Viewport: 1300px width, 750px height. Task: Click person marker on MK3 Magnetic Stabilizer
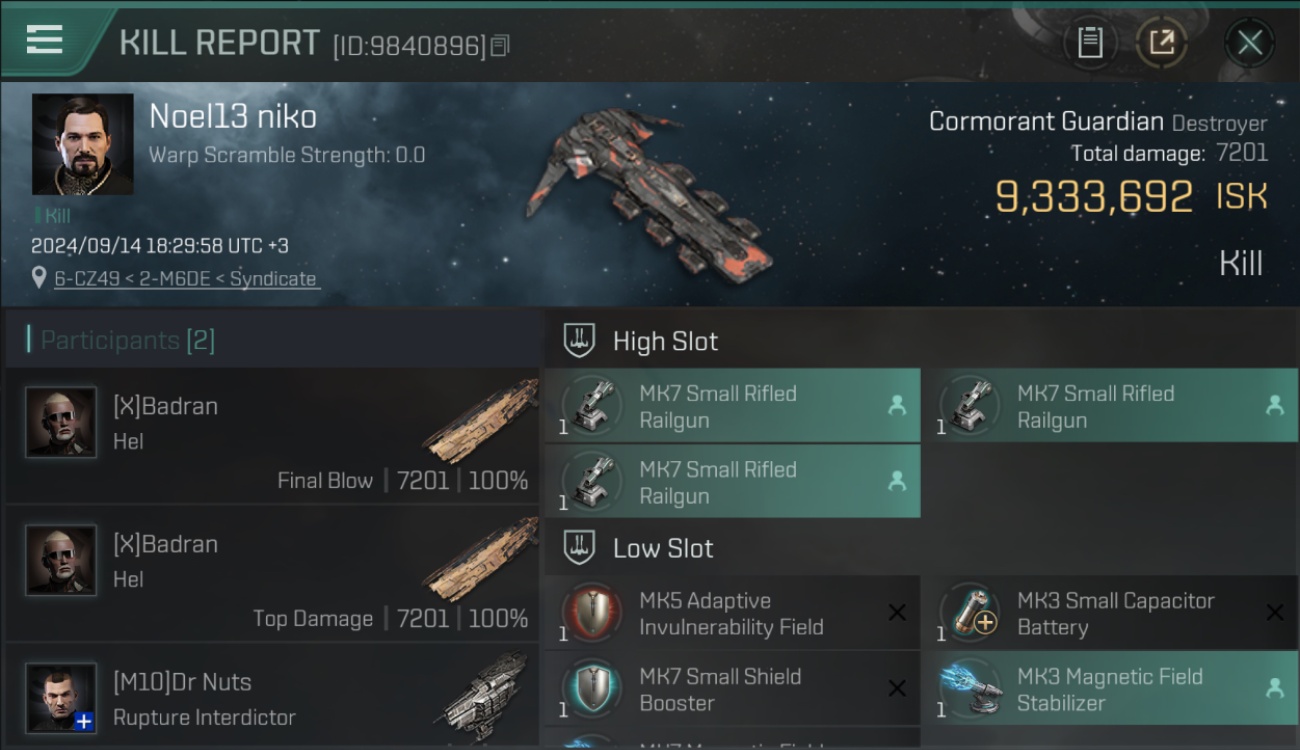tap(1274, 688)
